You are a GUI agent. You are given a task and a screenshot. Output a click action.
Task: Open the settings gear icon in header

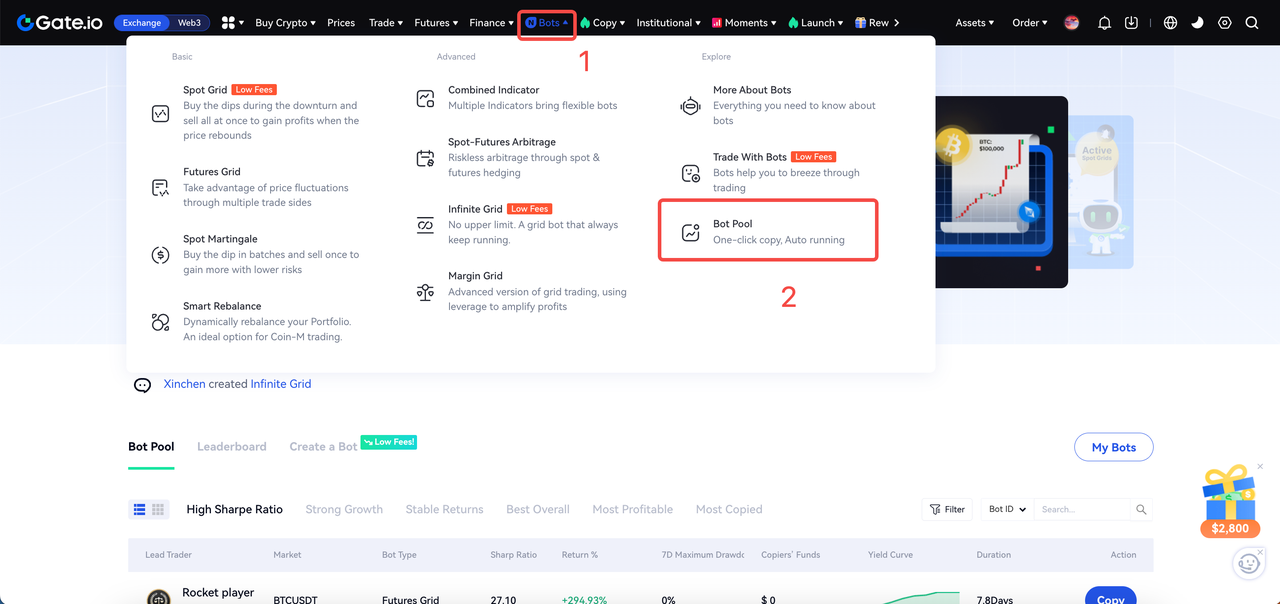coord(1224,23)
